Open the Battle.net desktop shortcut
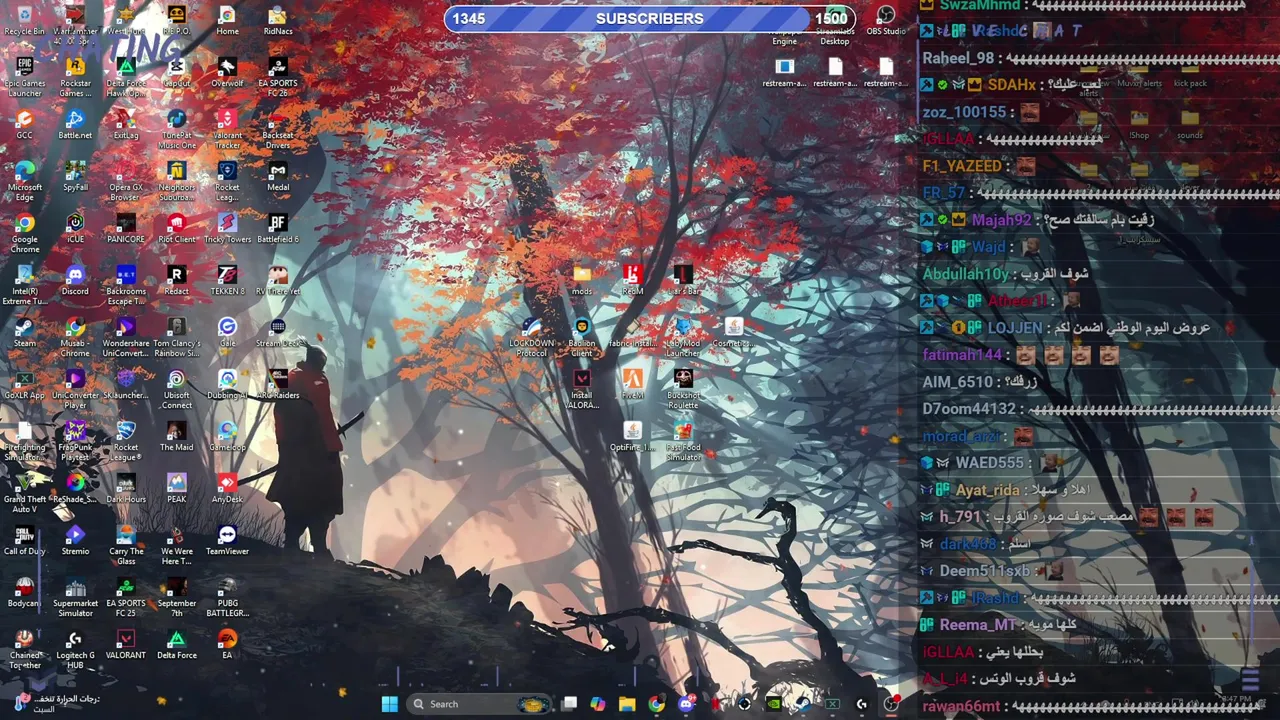The width and height of the screenshot is (1280, 720). click(75, 125)
